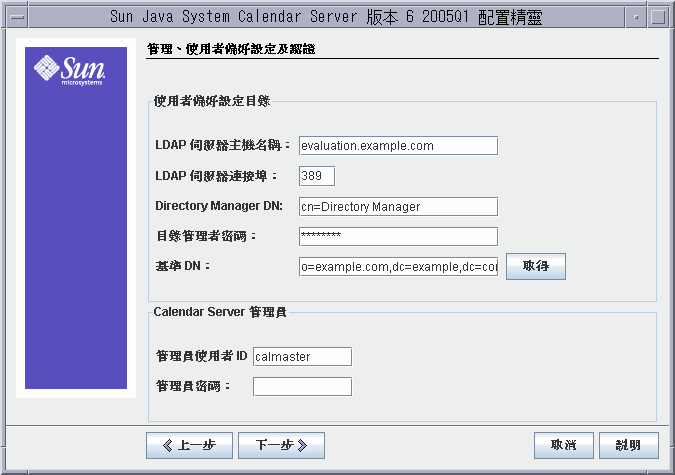Screen dimensions: 675x475
Task: Focus the empty administrator password field
Action: (x=302, y=386)
